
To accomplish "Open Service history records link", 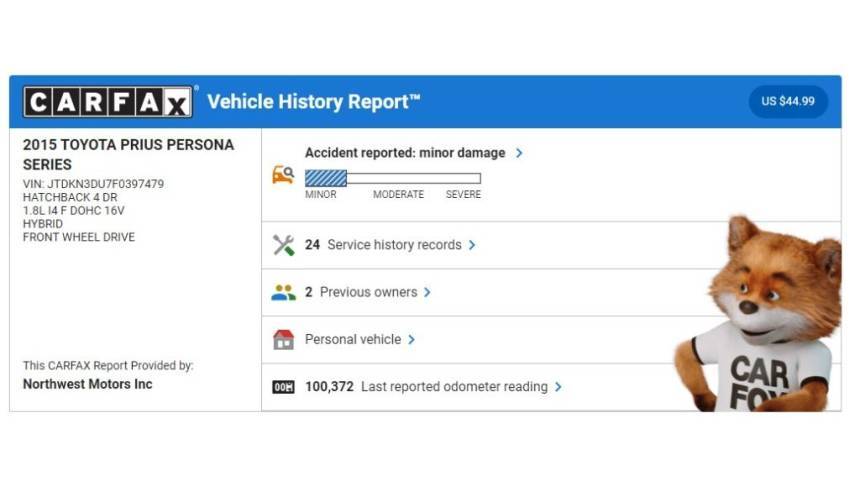I will (394, 245).
